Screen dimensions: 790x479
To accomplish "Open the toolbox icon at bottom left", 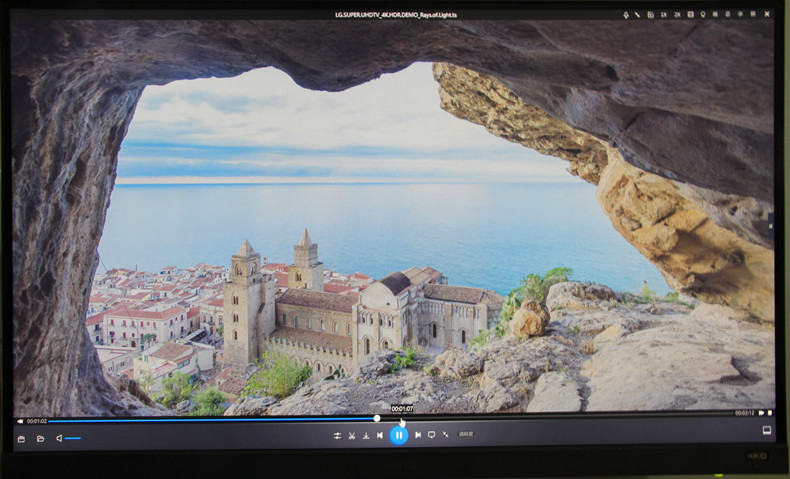I will pos(21,438).
